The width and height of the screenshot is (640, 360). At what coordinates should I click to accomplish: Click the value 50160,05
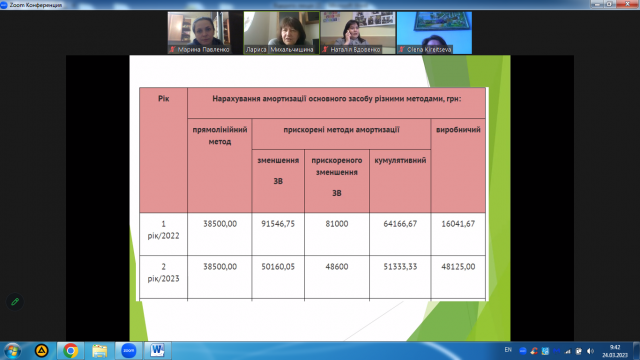(x=278, y=267)
